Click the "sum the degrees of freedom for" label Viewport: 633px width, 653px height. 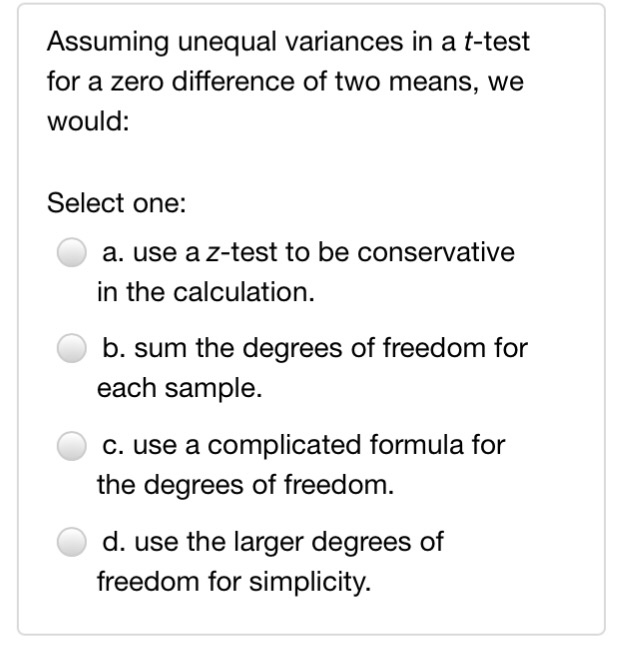(x=331, y=348)
